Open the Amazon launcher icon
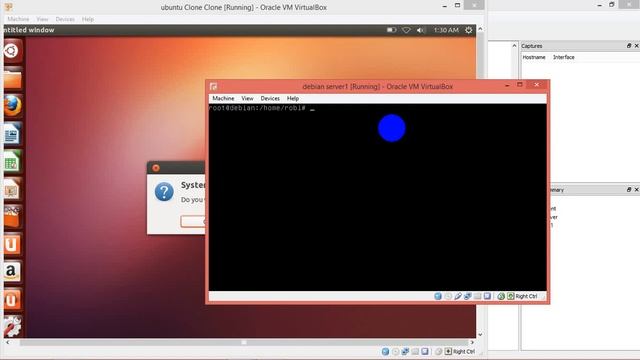Viewport: 640px width, 360px height. pyautogui.click(x=12, y=271)
